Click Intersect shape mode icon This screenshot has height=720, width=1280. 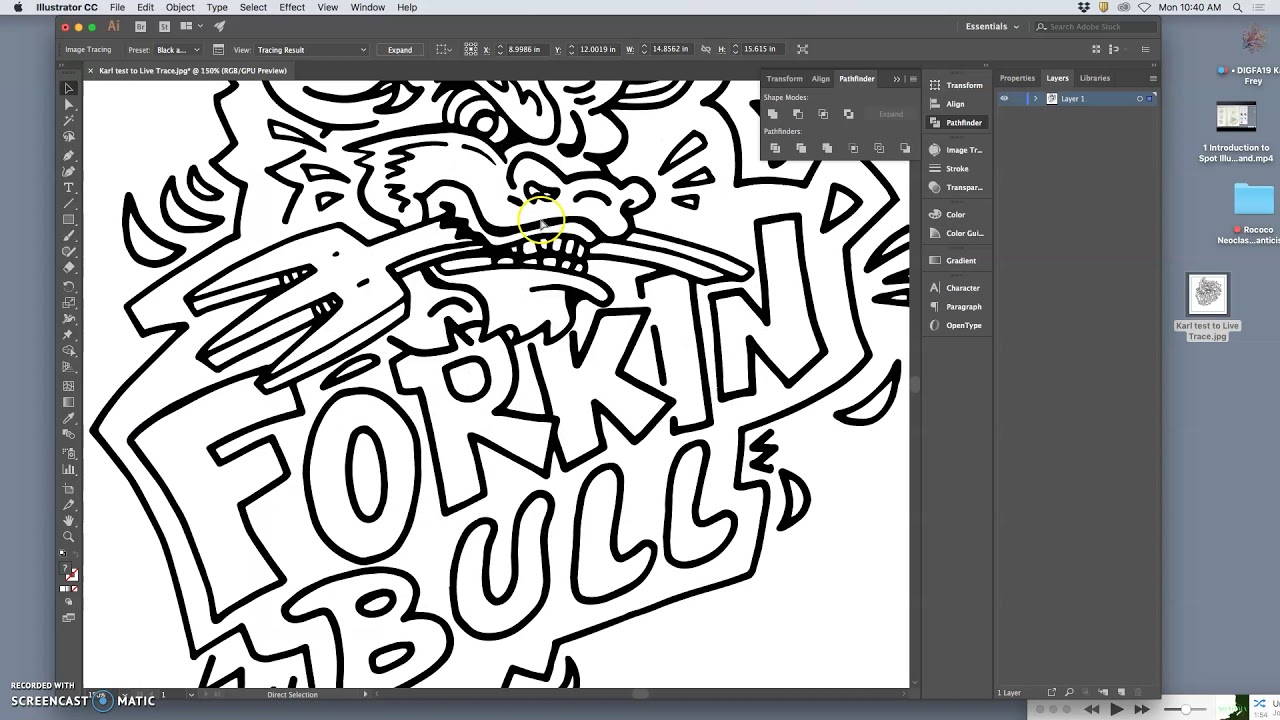(823, 114)
